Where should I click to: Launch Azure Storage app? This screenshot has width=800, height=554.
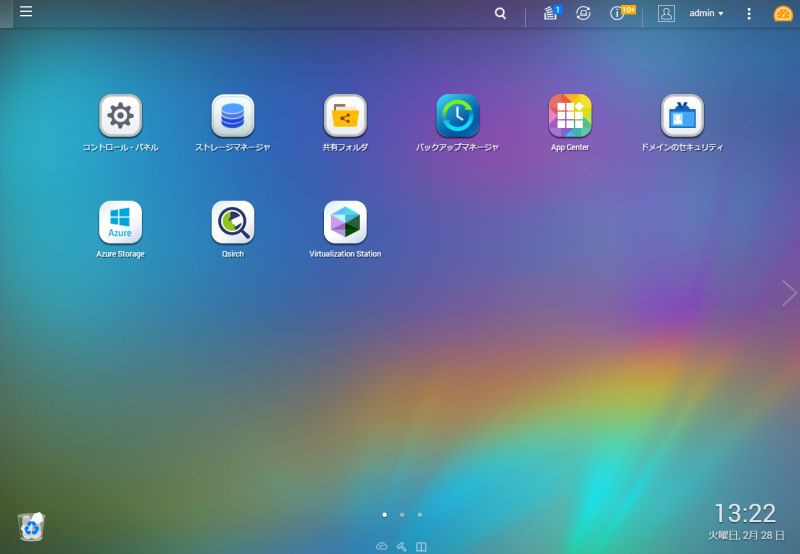120,222
